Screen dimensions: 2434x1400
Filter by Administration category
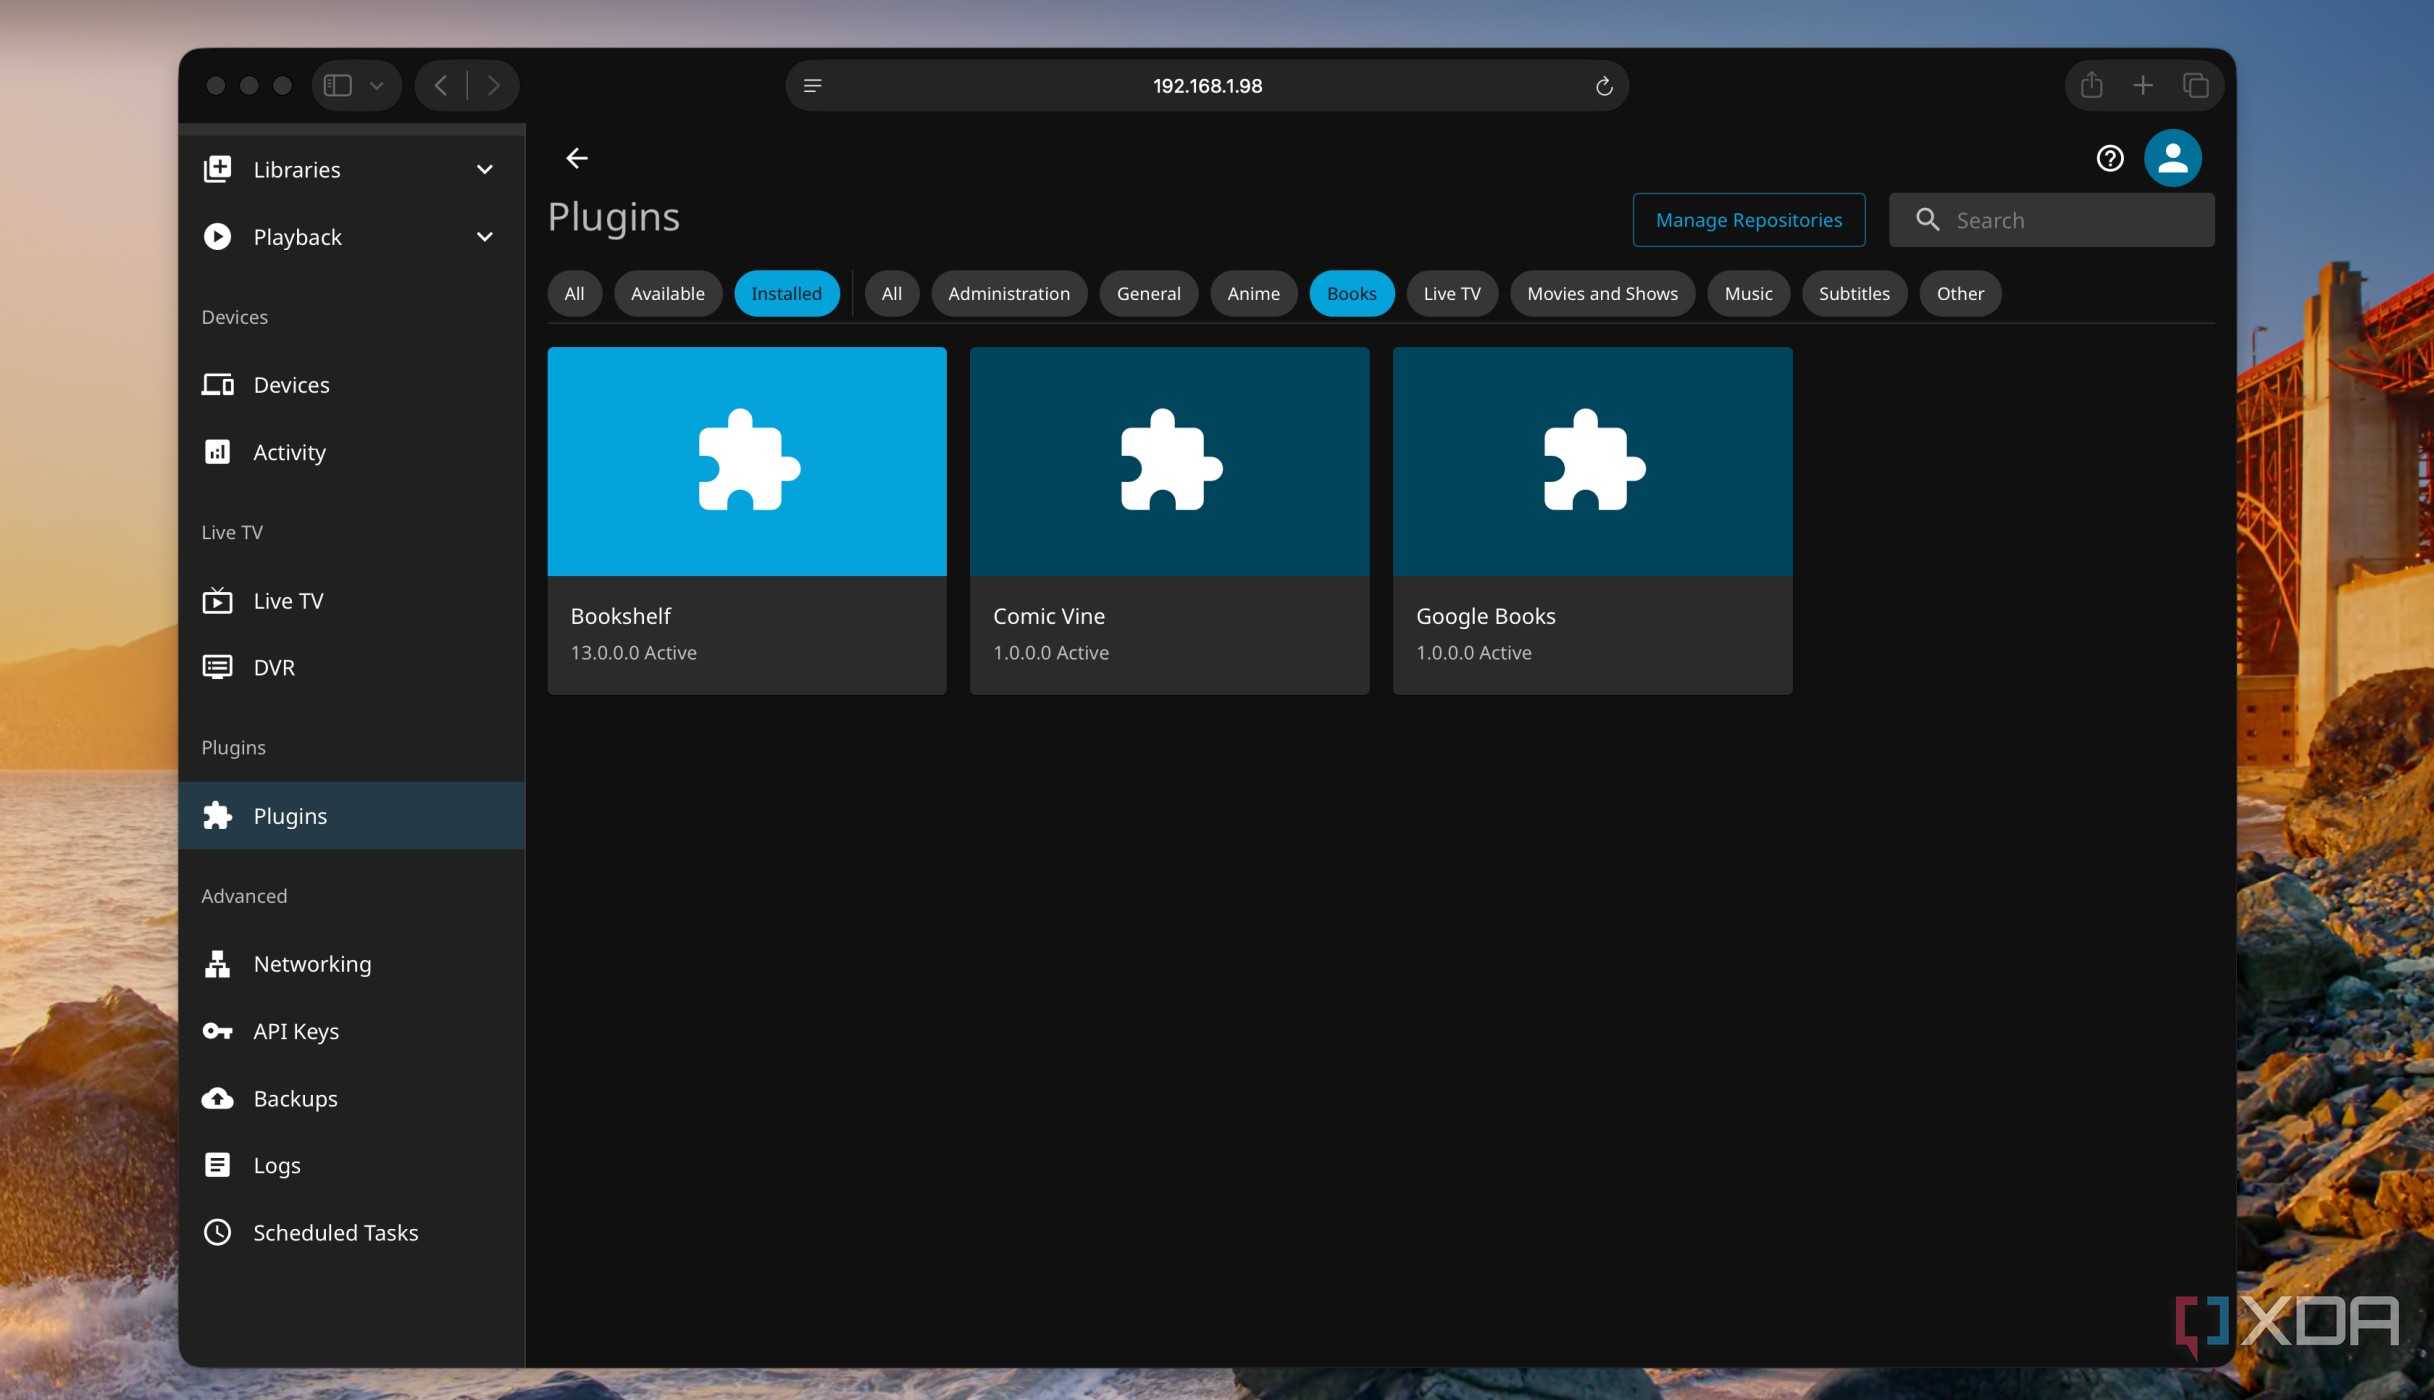pyautogui.click(x=1009, y=293)
